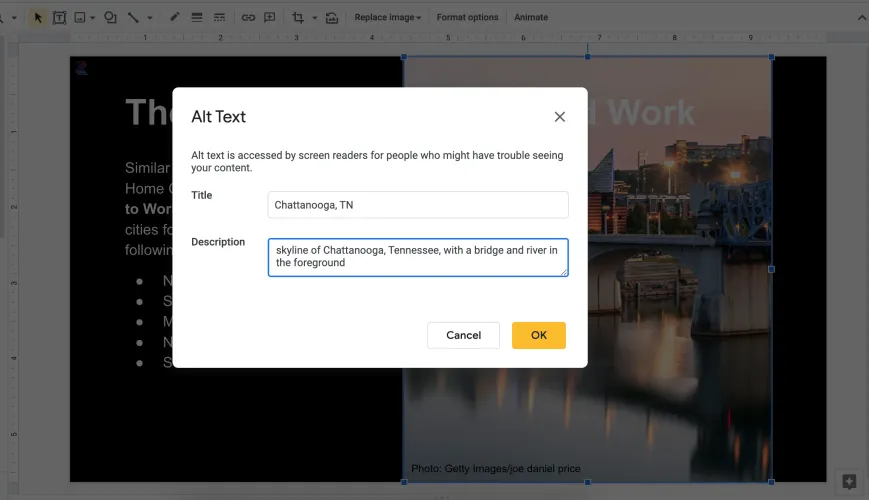This screenshot has width=869, height=500.
Task: Click the Insert image icon
Action: [80, 17]
